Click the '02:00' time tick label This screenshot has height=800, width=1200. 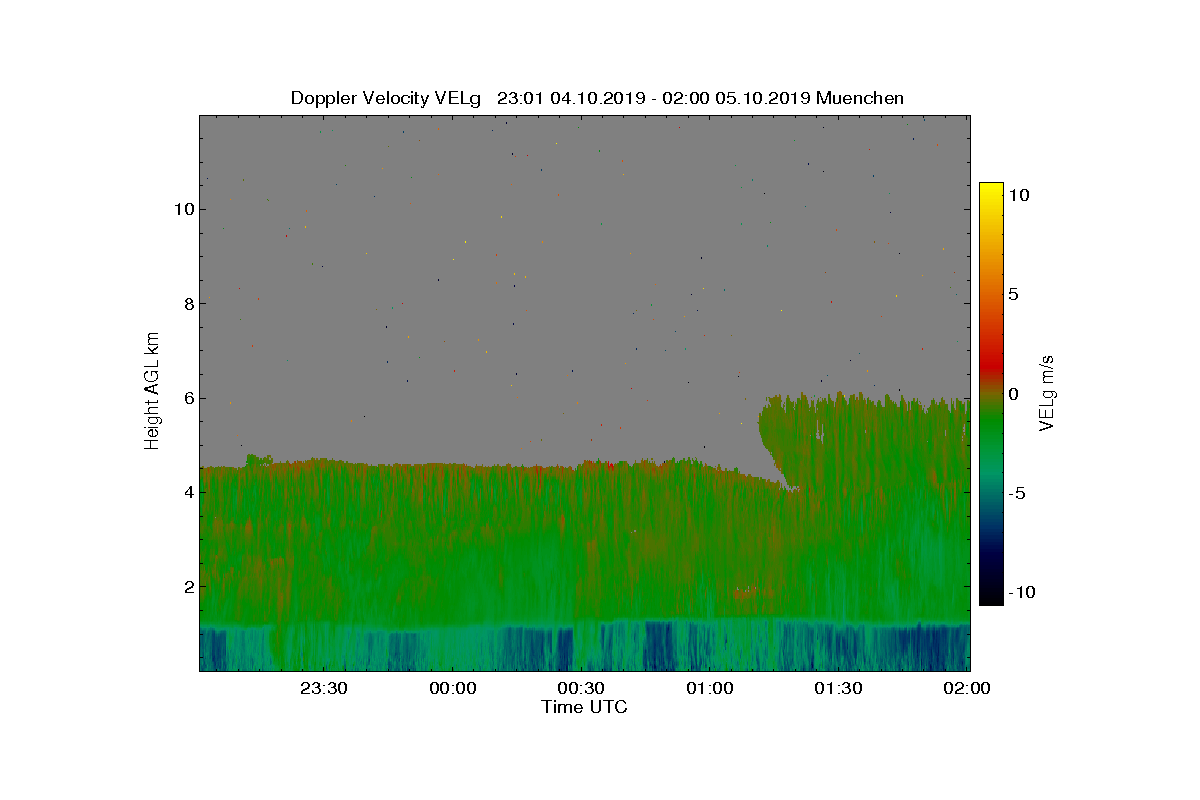click(x=967, y=688)
